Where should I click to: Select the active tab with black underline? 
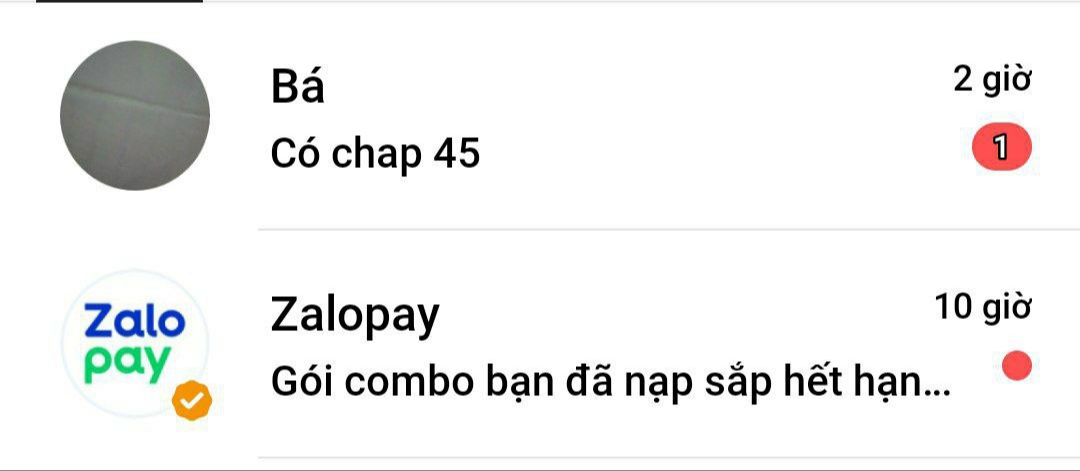tap(119, 1)
